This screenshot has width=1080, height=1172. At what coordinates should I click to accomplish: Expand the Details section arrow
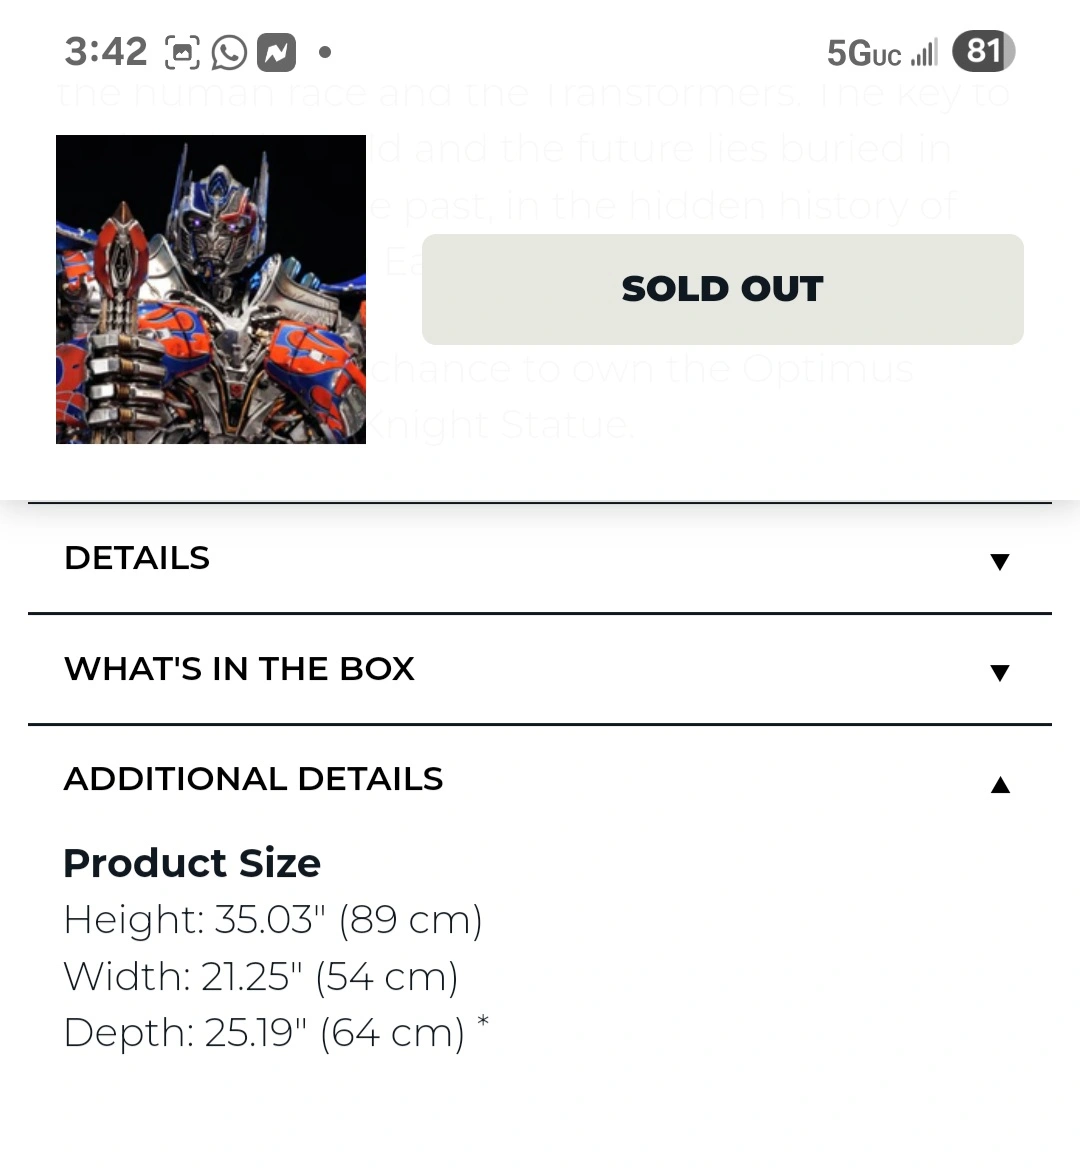click(x=1000, y=561)
